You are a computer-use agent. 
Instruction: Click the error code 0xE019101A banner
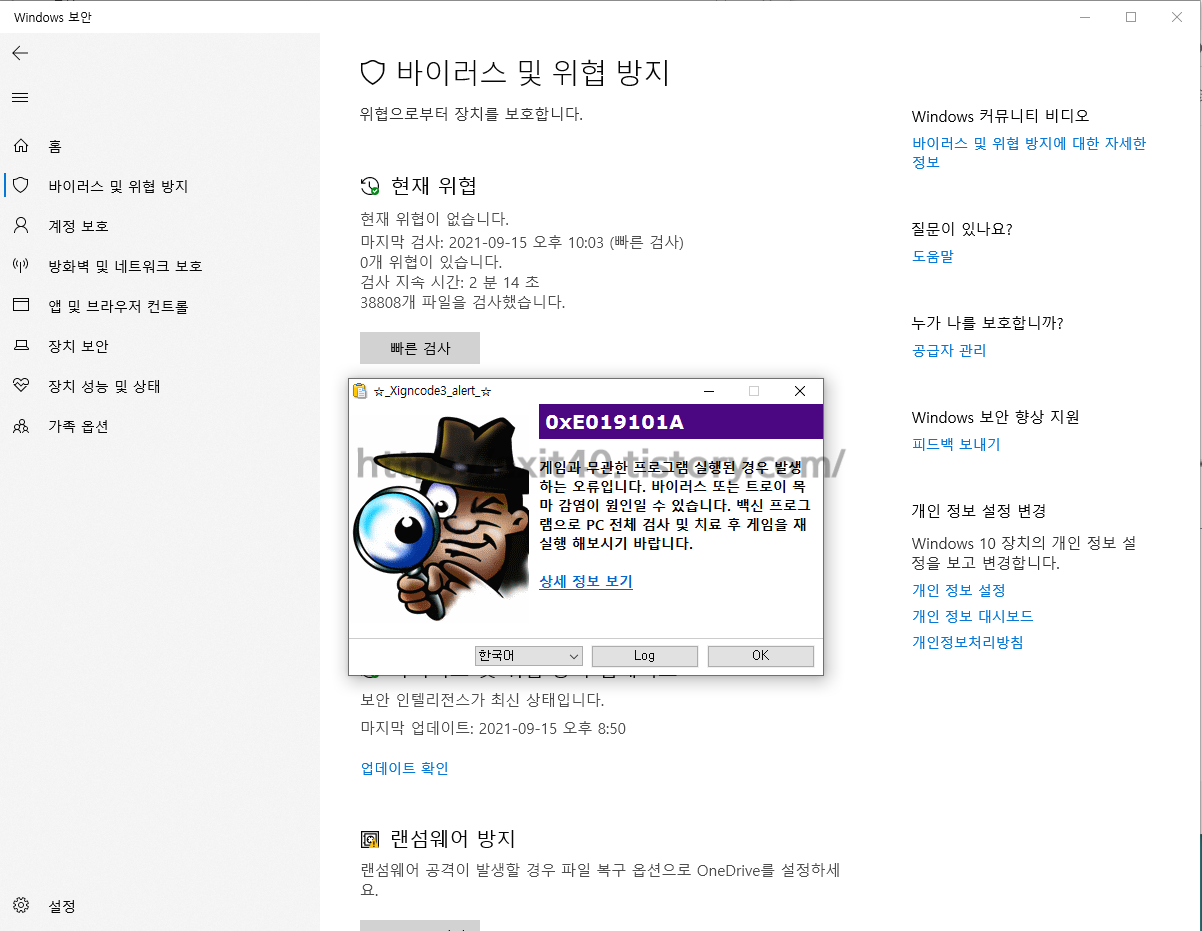681,422
